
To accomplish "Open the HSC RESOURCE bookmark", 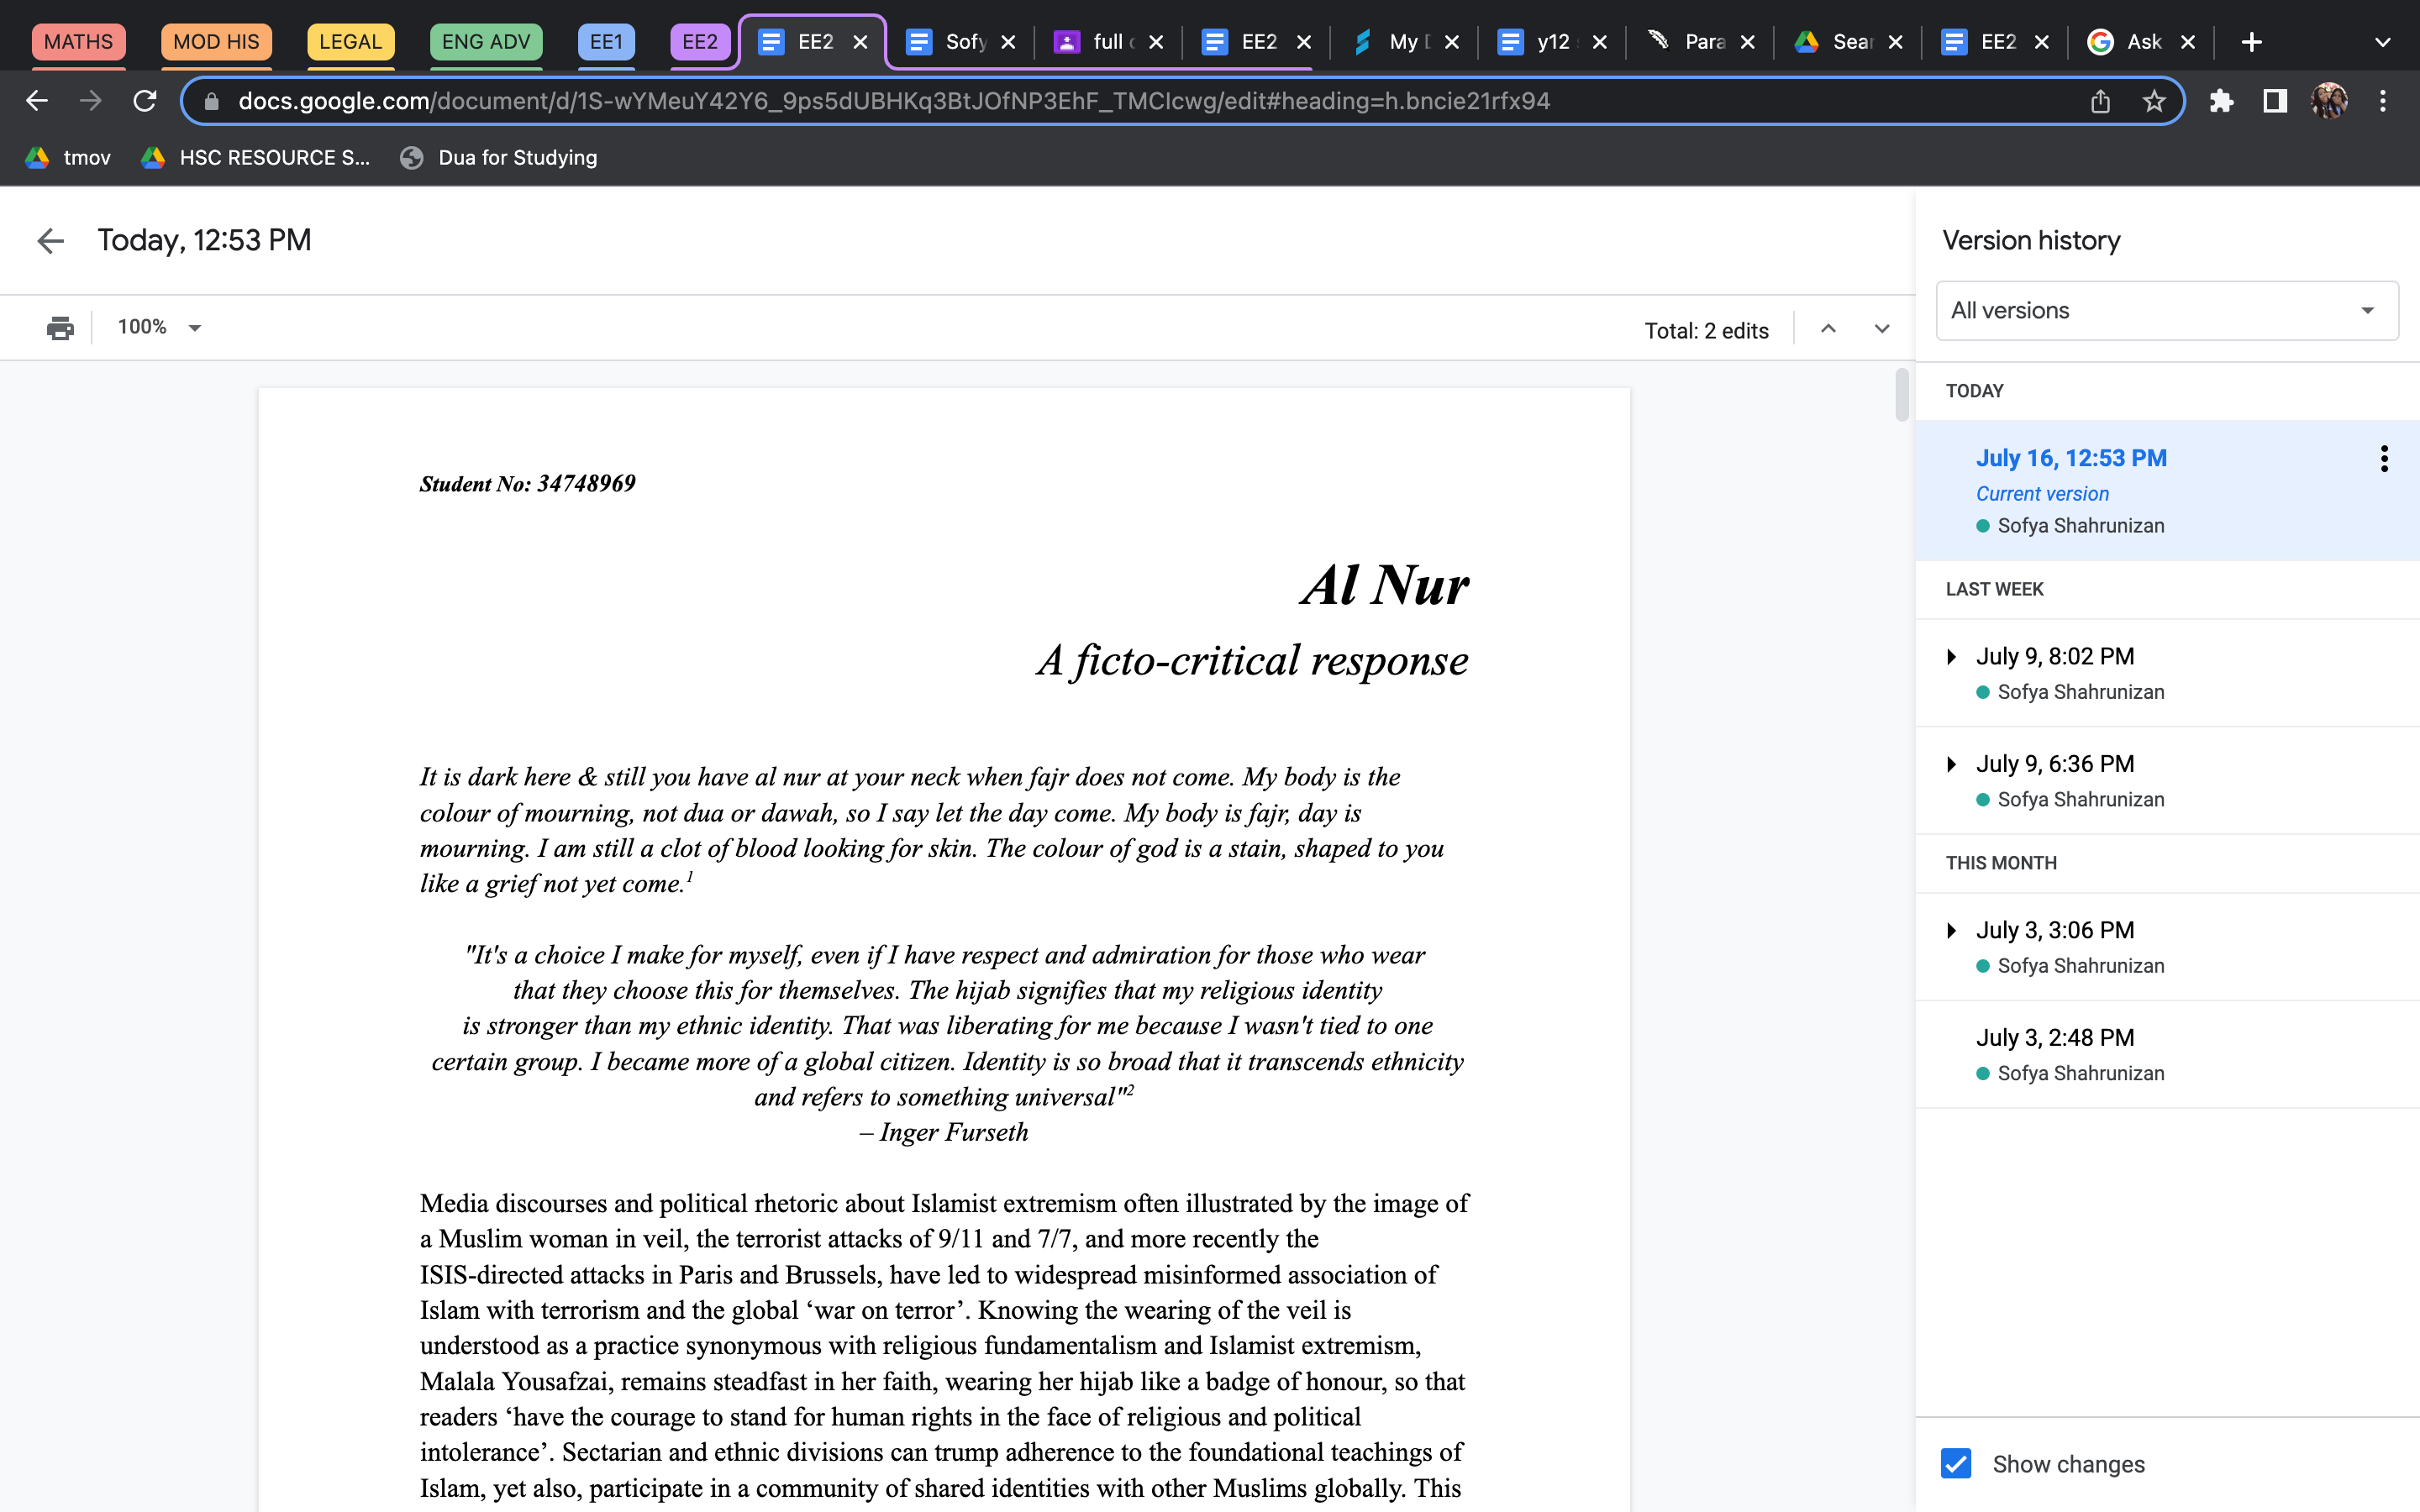I will tap(257, 158).
